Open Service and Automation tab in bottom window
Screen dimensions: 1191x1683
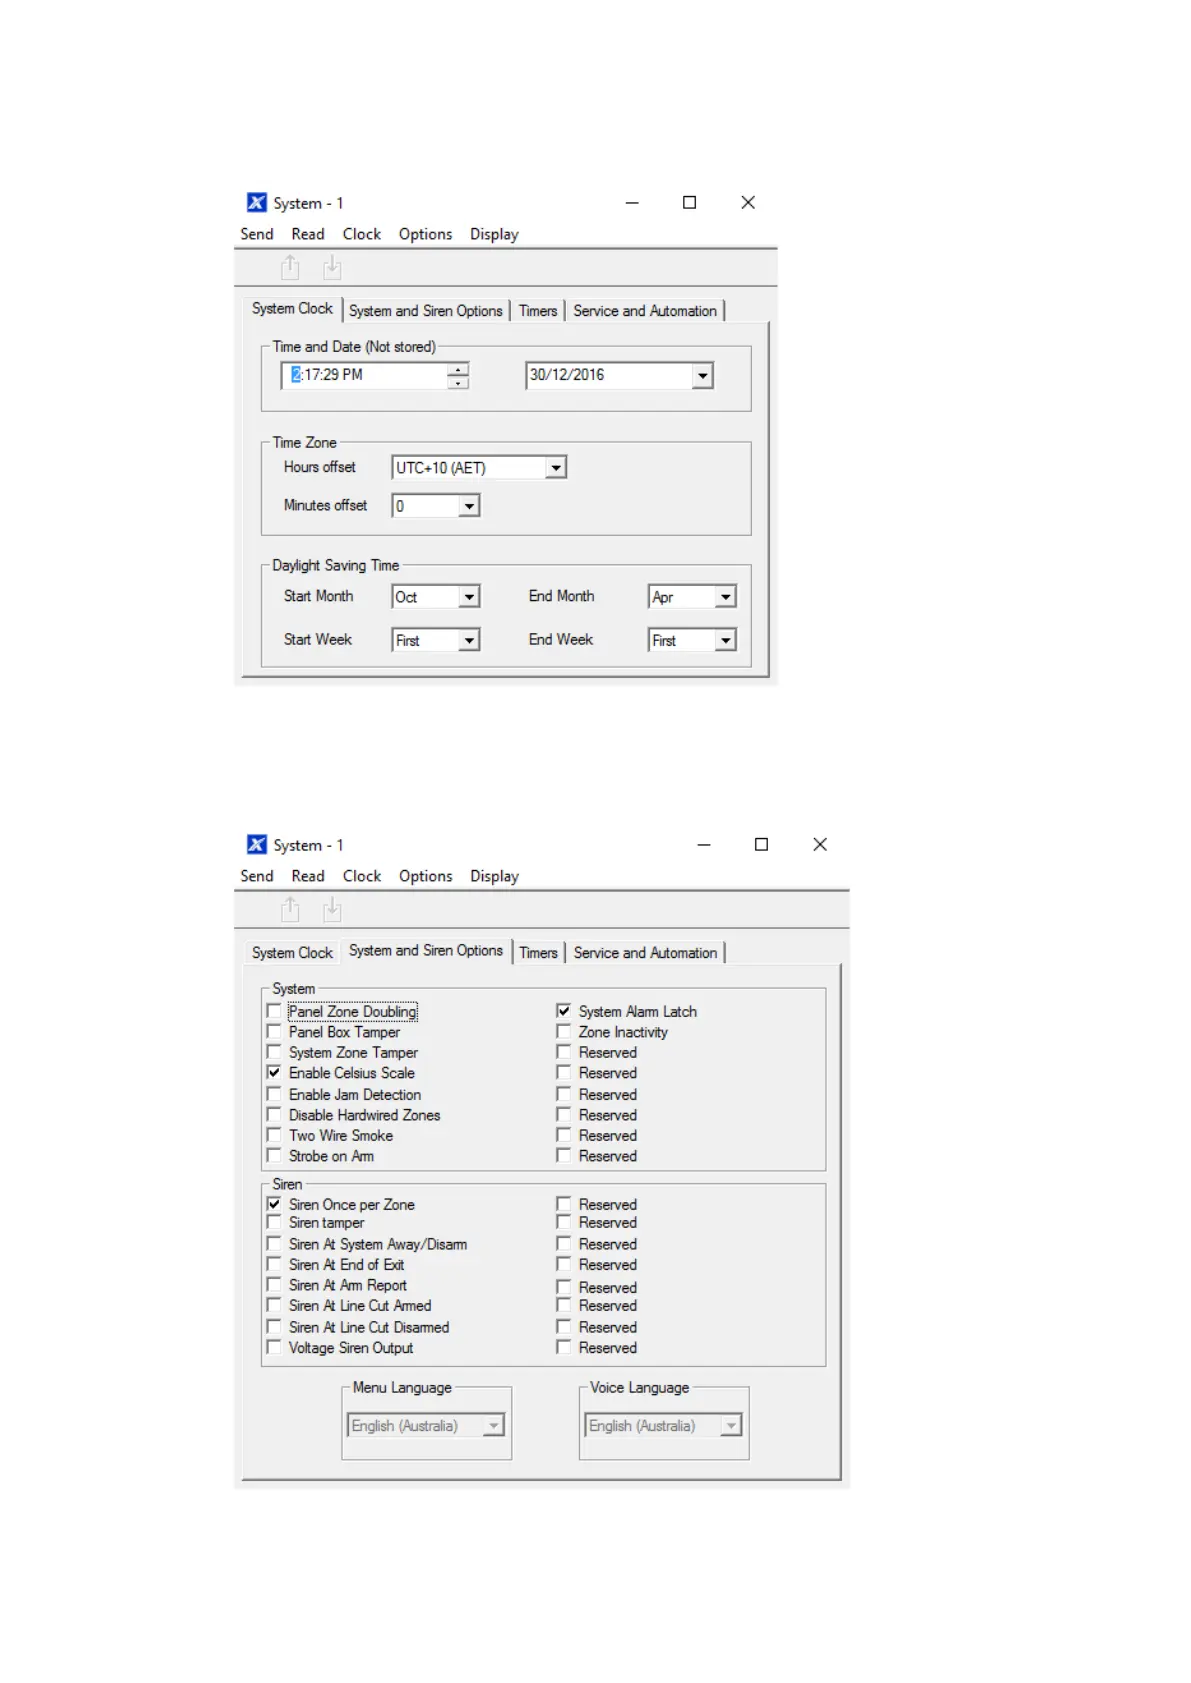645,953
